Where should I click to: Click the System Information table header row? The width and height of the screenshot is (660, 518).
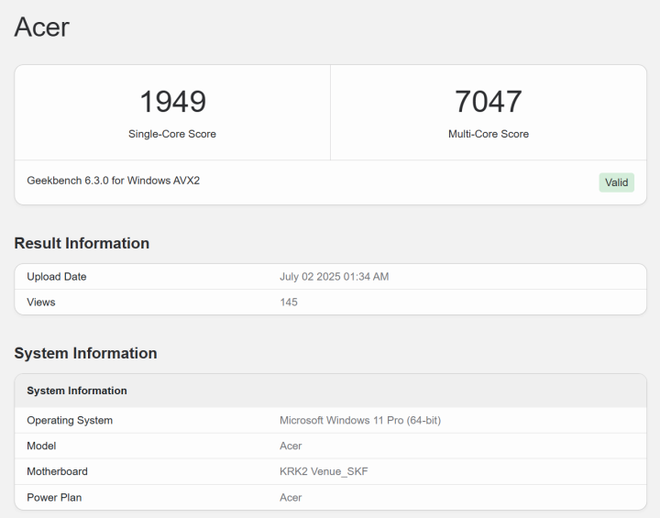point(330,390)
